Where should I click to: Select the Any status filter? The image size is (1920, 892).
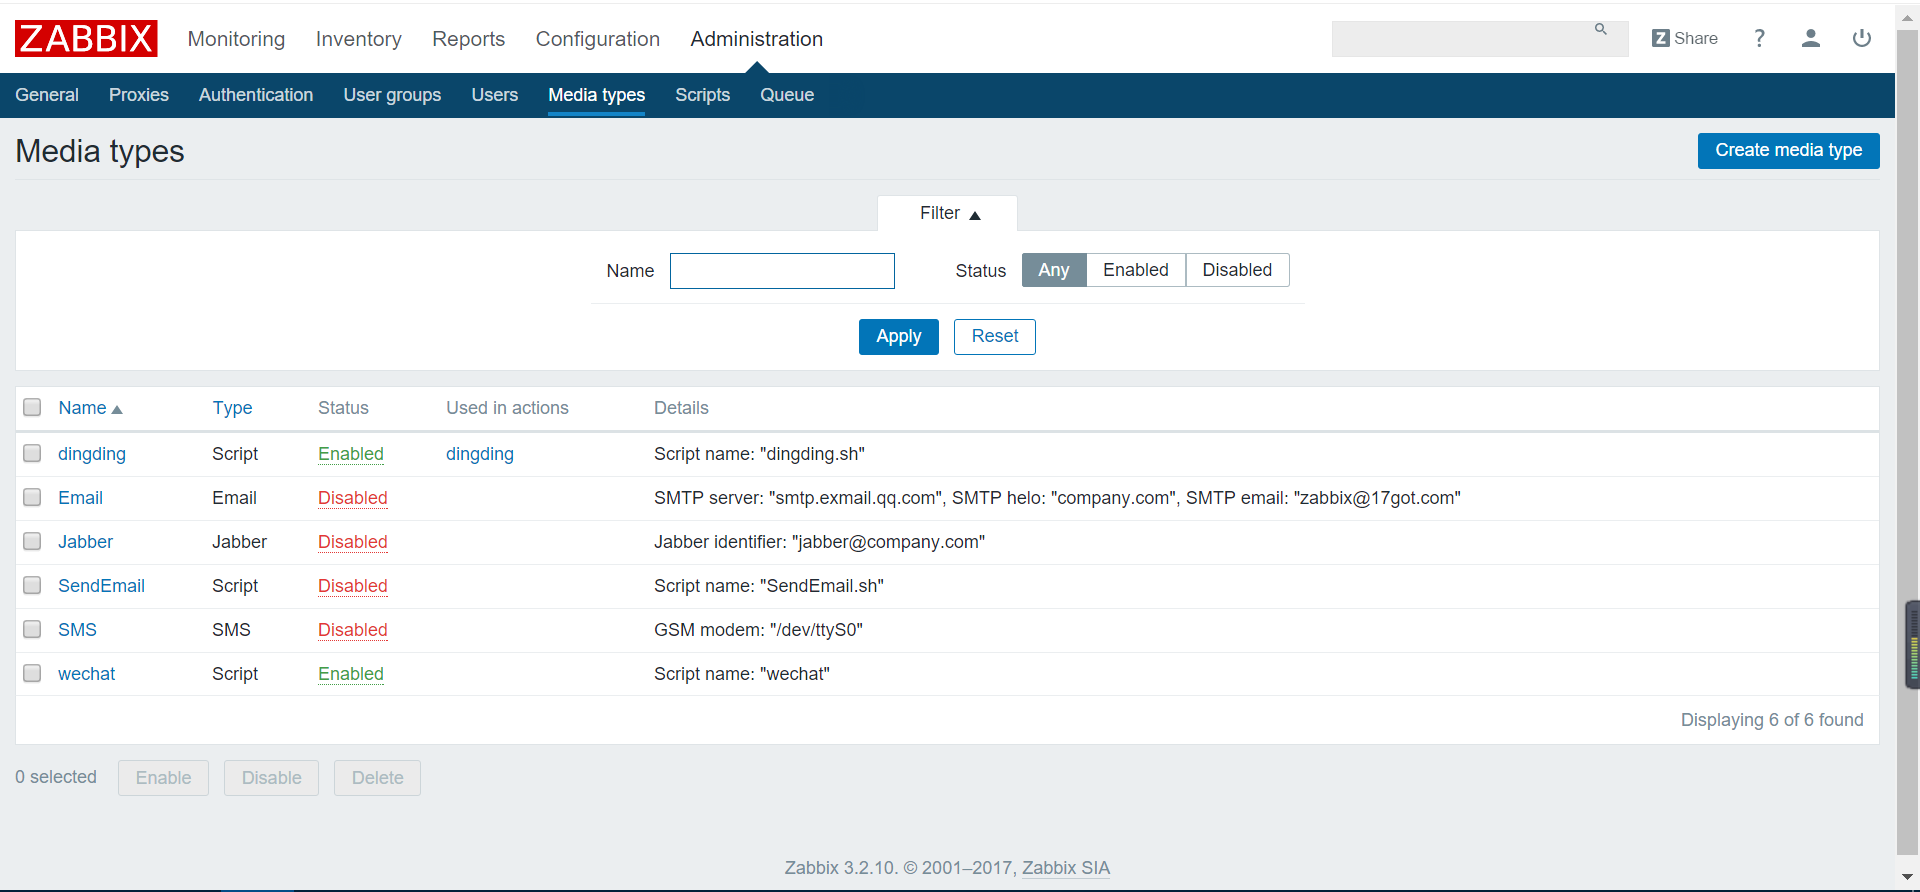(x=1054, y=270)
